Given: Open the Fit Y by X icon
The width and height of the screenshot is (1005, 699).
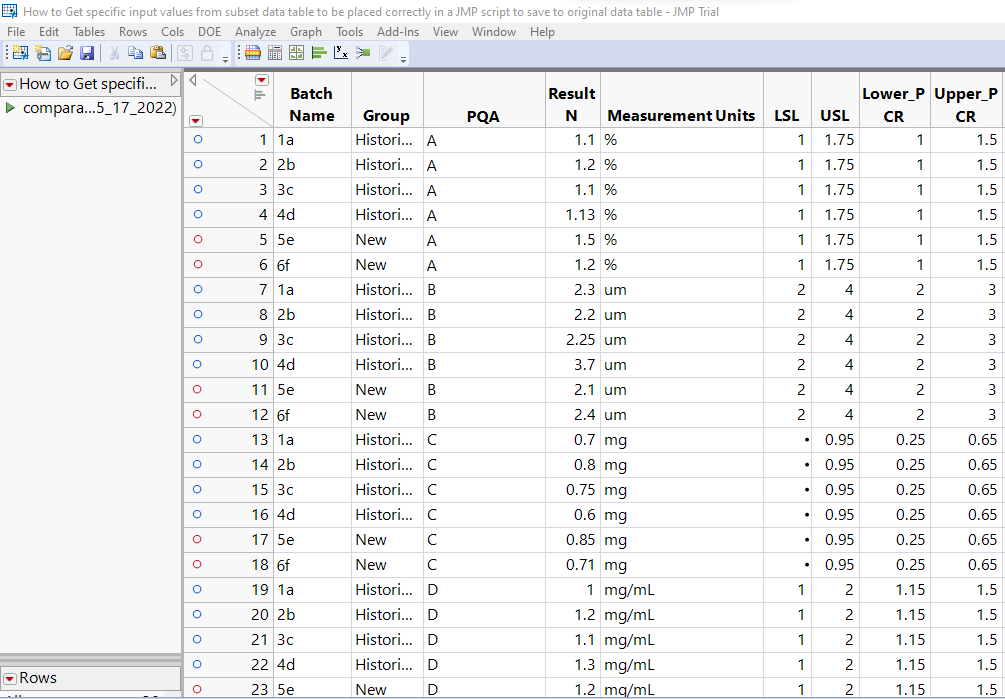Looking at the screenshot, I should coord(341,53).
